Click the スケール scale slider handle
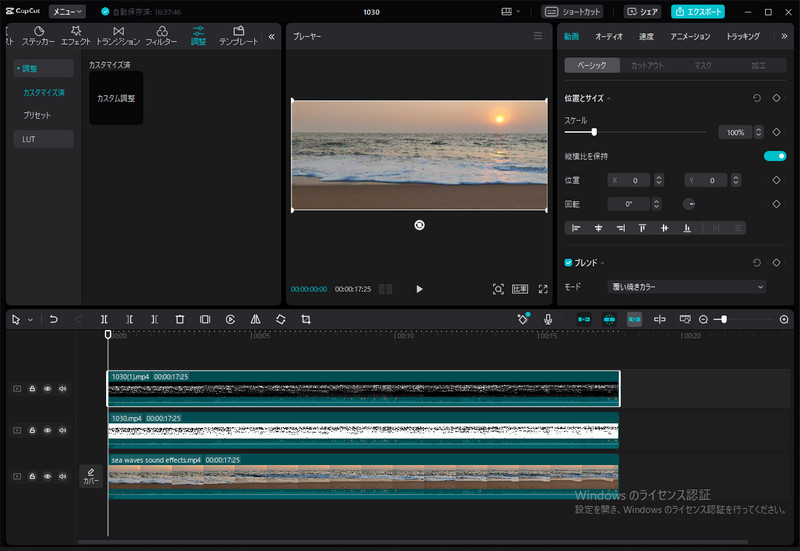This screenshot has width=800, height=551. pyautogui.click(x=594, y=132)
